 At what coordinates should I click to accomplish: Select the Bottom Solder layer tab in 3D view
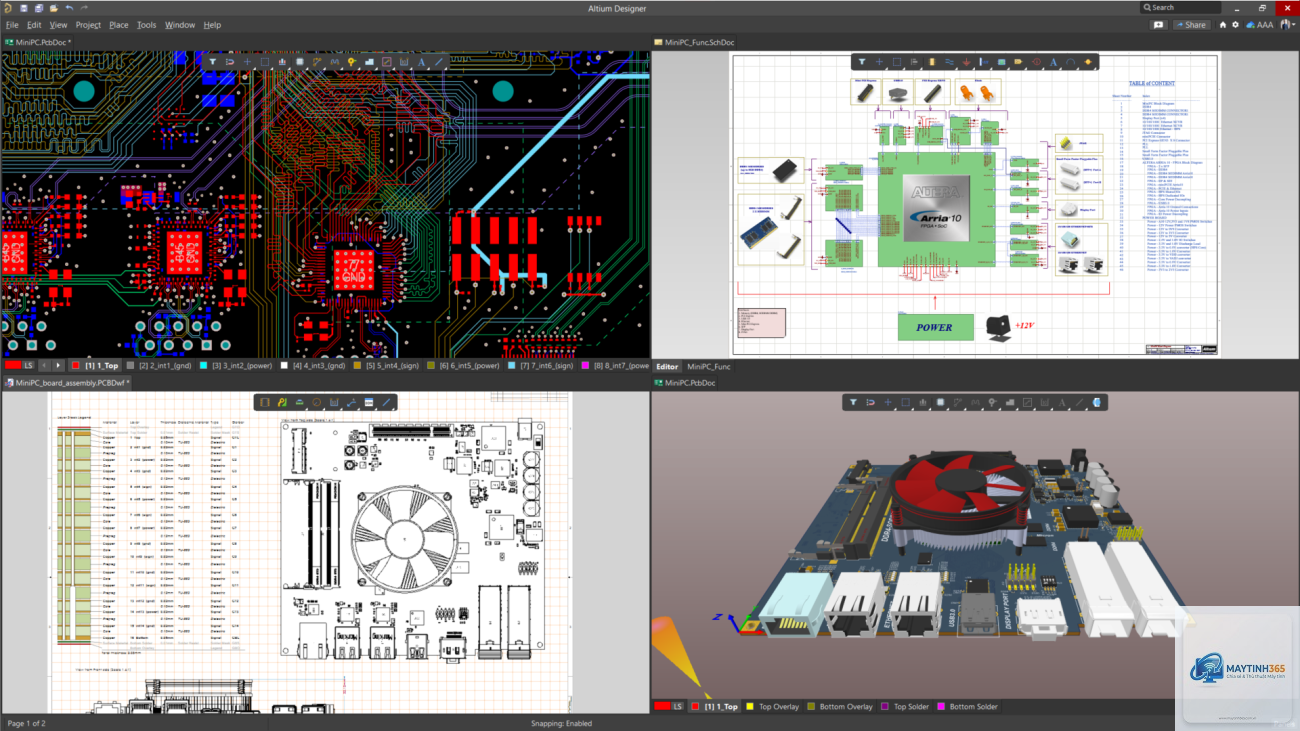(966, 707)
